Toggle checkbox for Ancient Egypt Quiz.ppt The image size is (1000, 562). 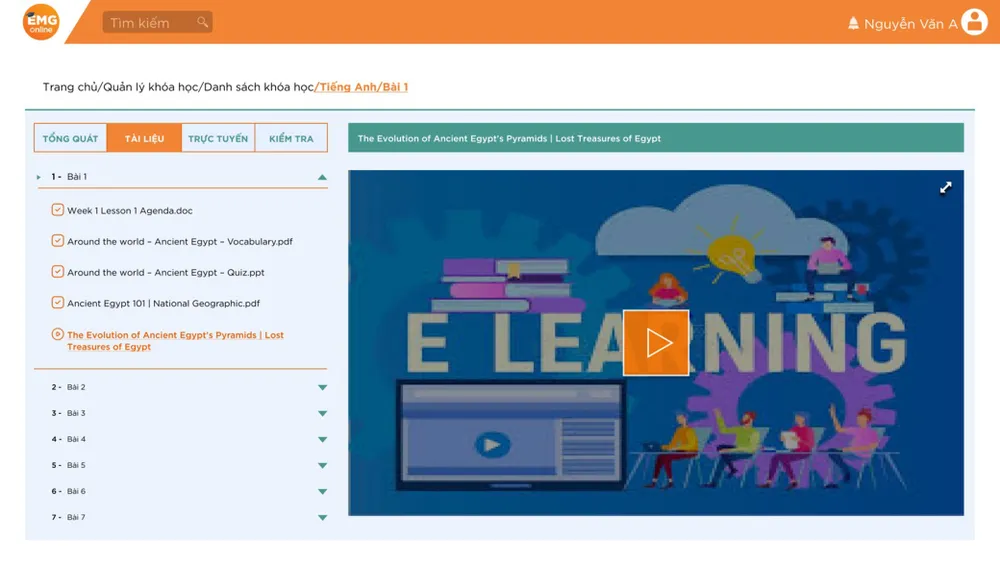(x=57, y=272)
